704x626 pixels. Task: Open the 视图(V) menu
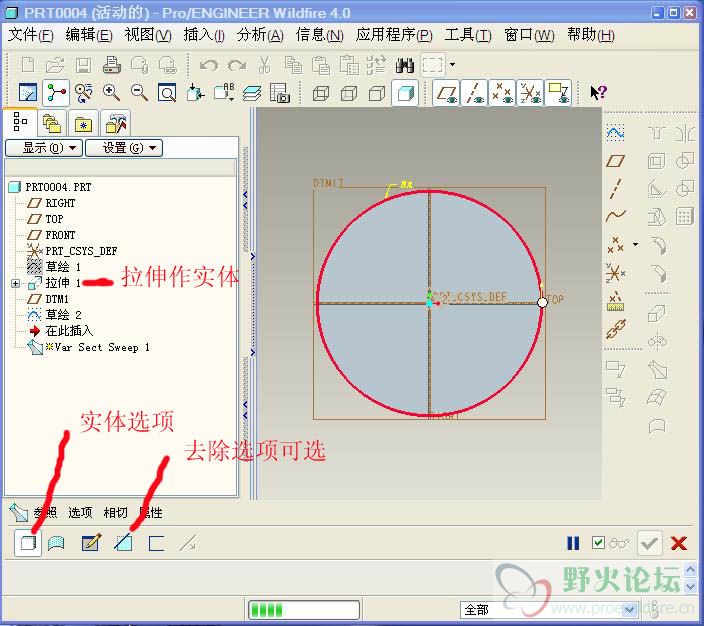pos(148,35)
